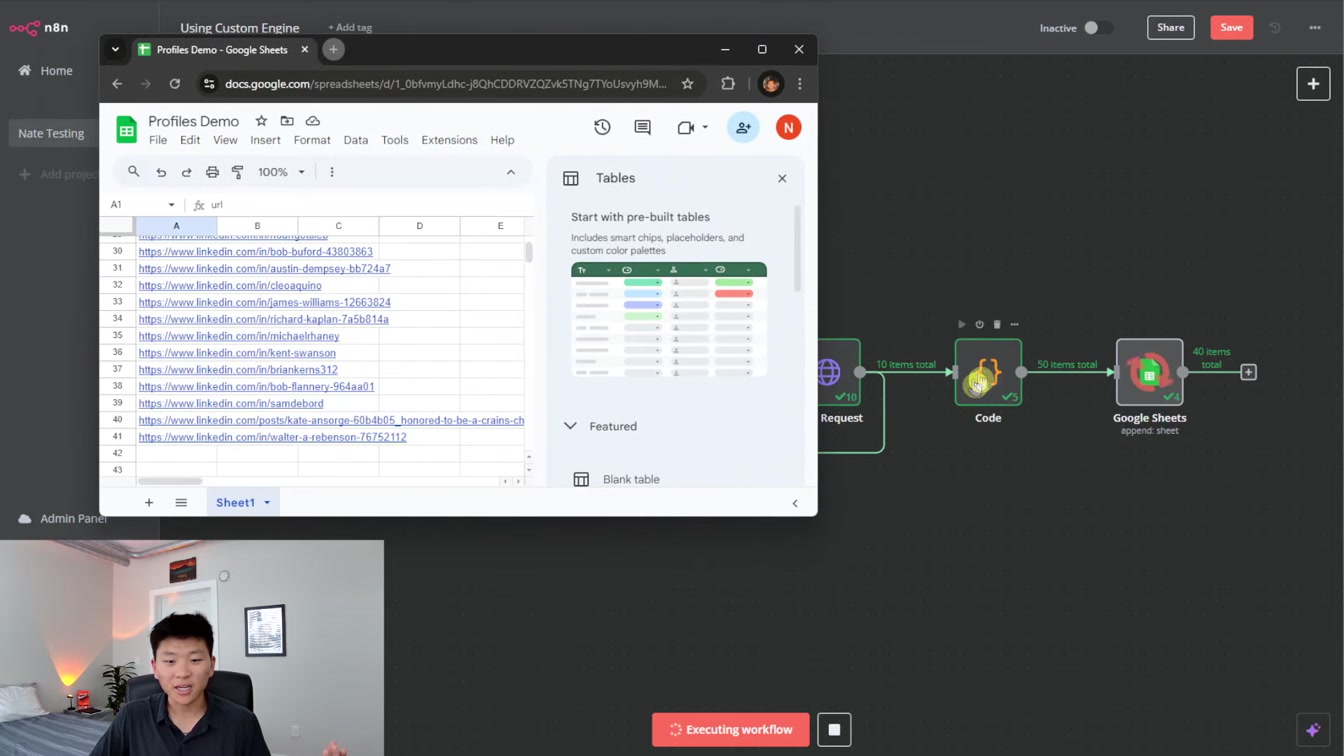The height and width of the screenshot is (756, 1344).
Task: Click the Google Sheets logo icon
Action: (126, 130)
